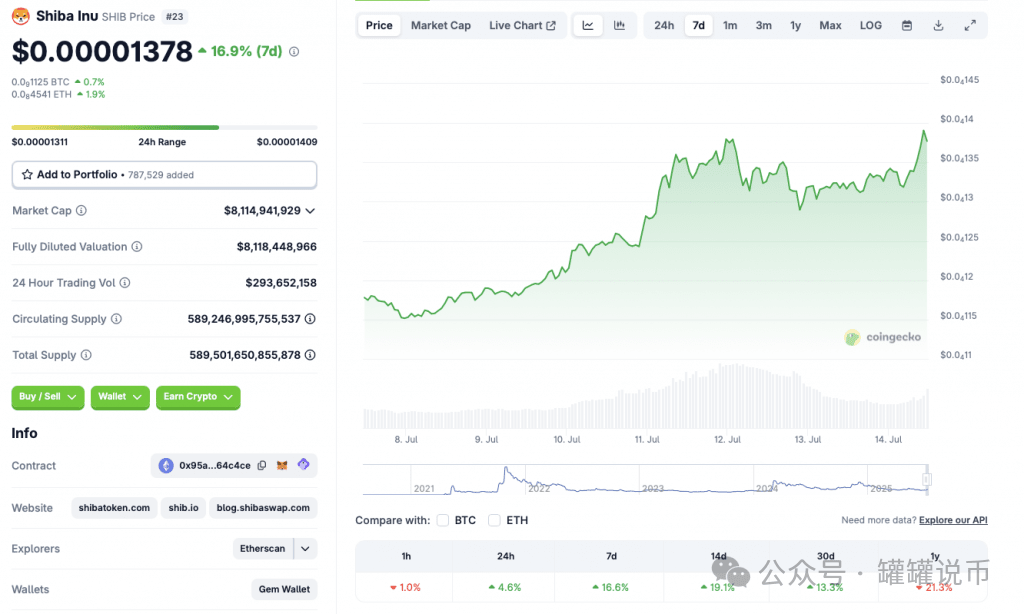Click Add to Portfolio button

click(165, 175)
